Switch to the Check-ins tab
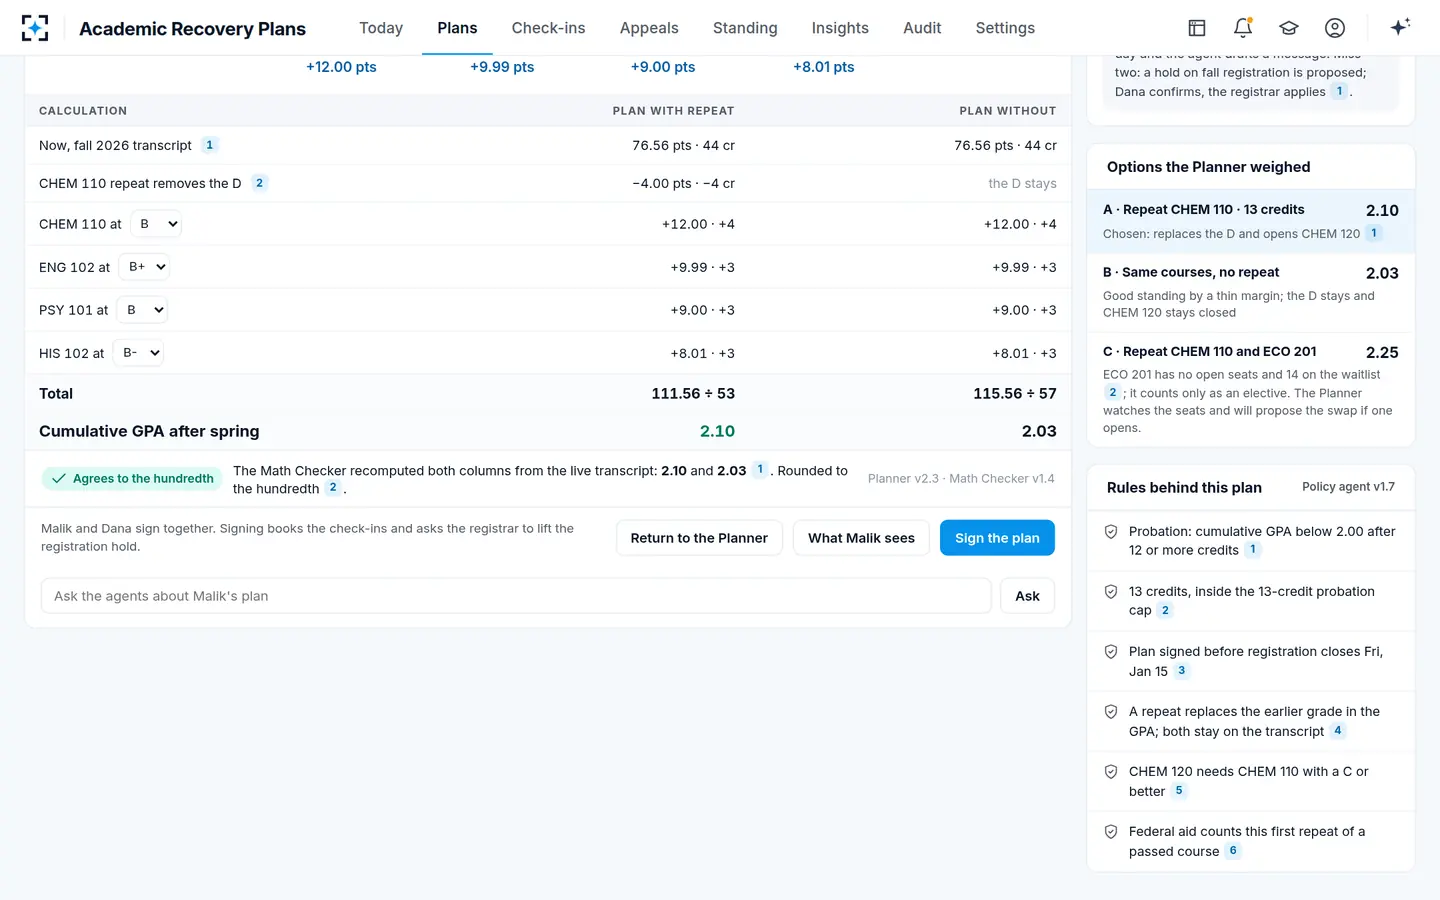The image size is (1440, 900). [548, 28]
